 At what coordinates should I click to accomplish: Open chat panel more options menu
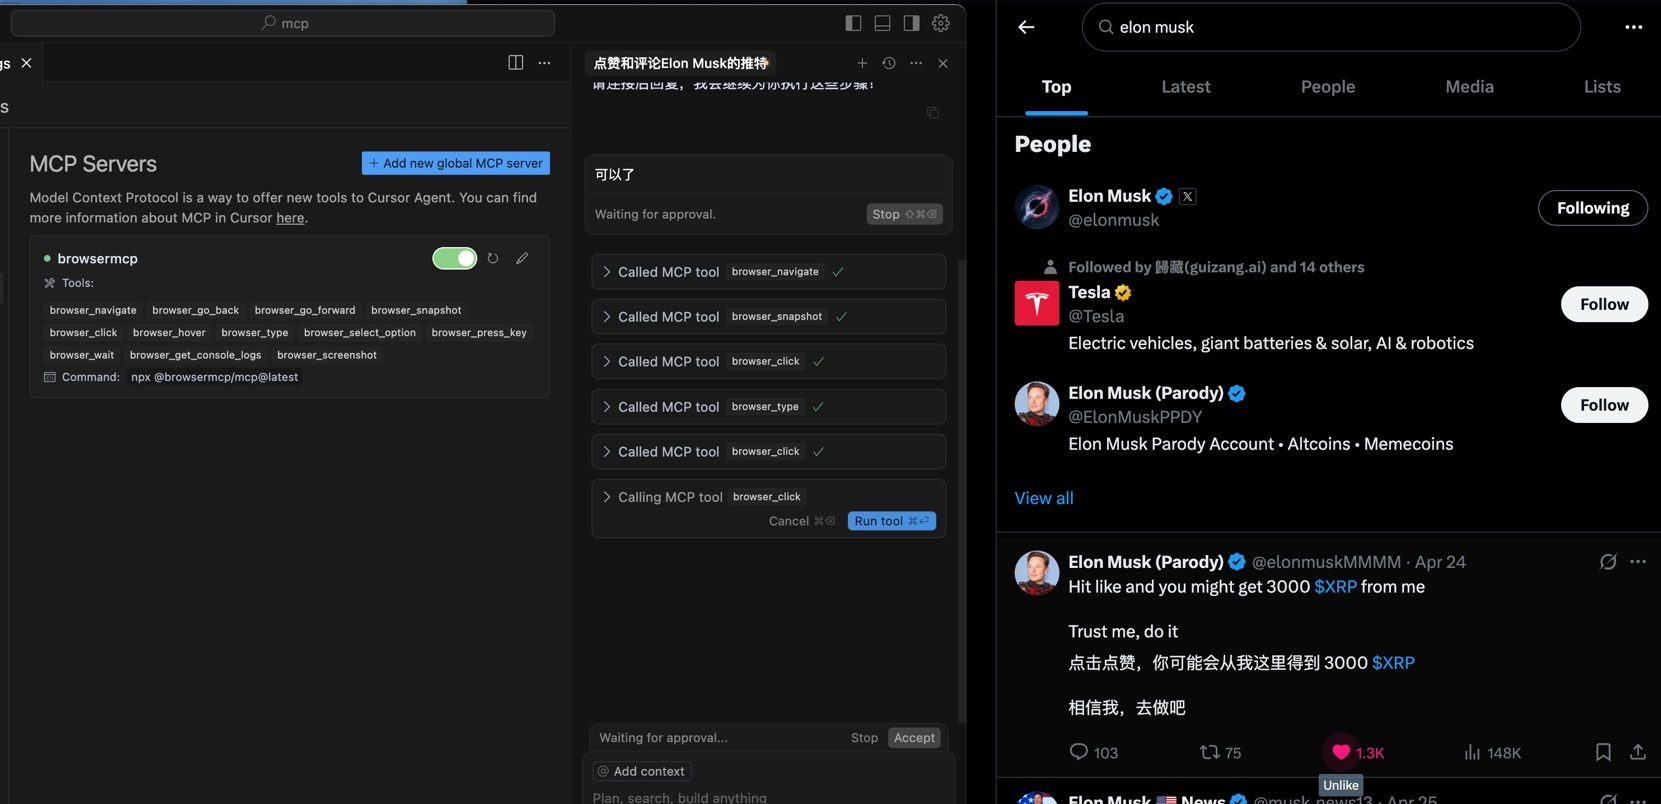click(x=916, y=63)
